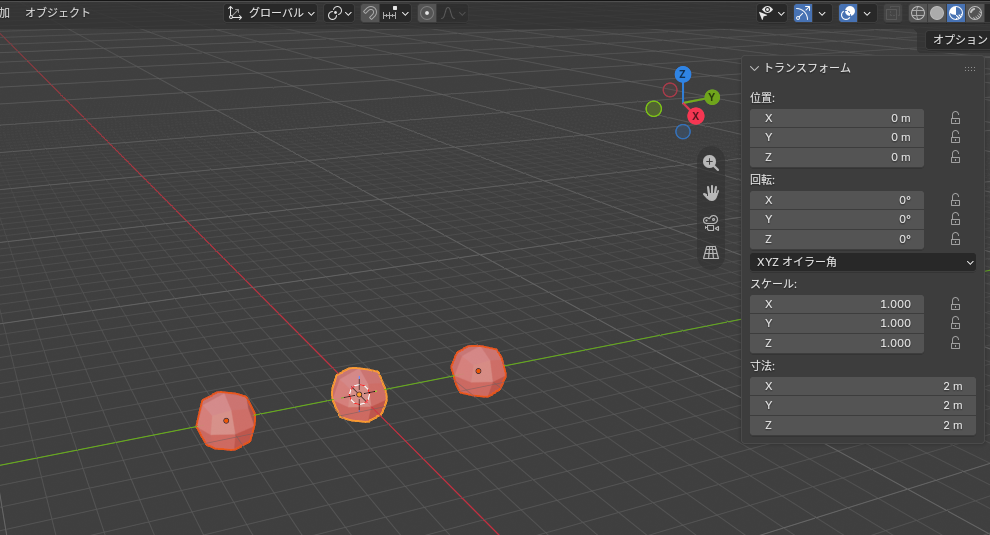The height and width of the screenshot is (535, 990).
Task: Toggle the camera view icon
Action: 711,223
